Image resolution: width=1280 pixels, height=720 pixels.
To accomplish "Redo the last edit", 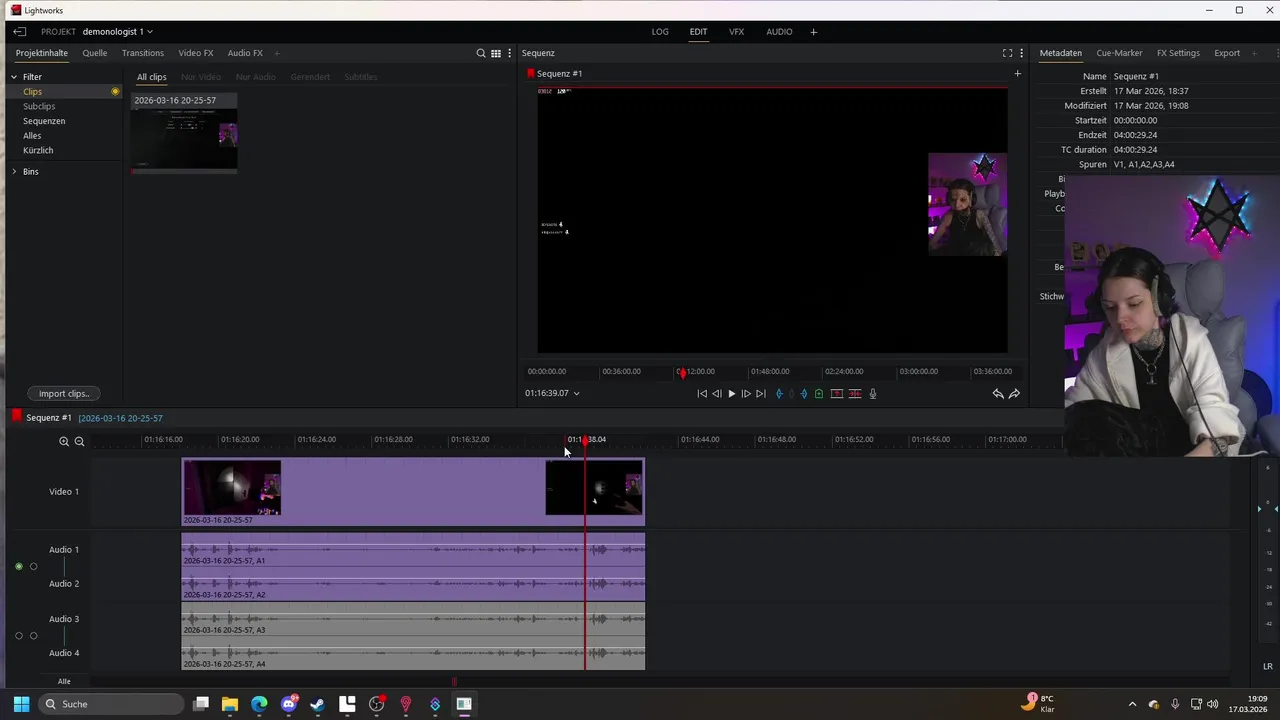I will (1014, 394).
